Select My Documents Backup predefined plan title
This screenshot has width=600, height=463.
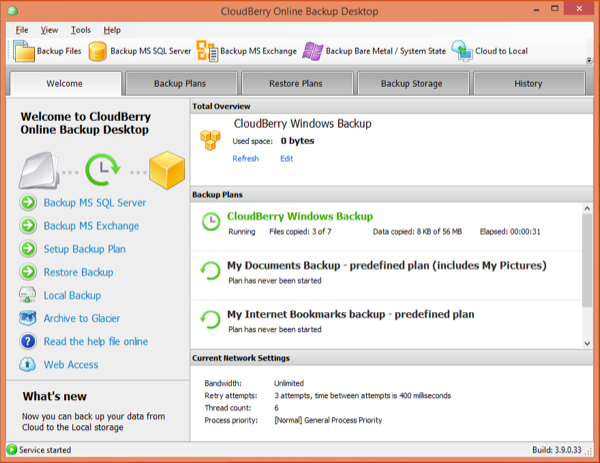click(387, 265)
